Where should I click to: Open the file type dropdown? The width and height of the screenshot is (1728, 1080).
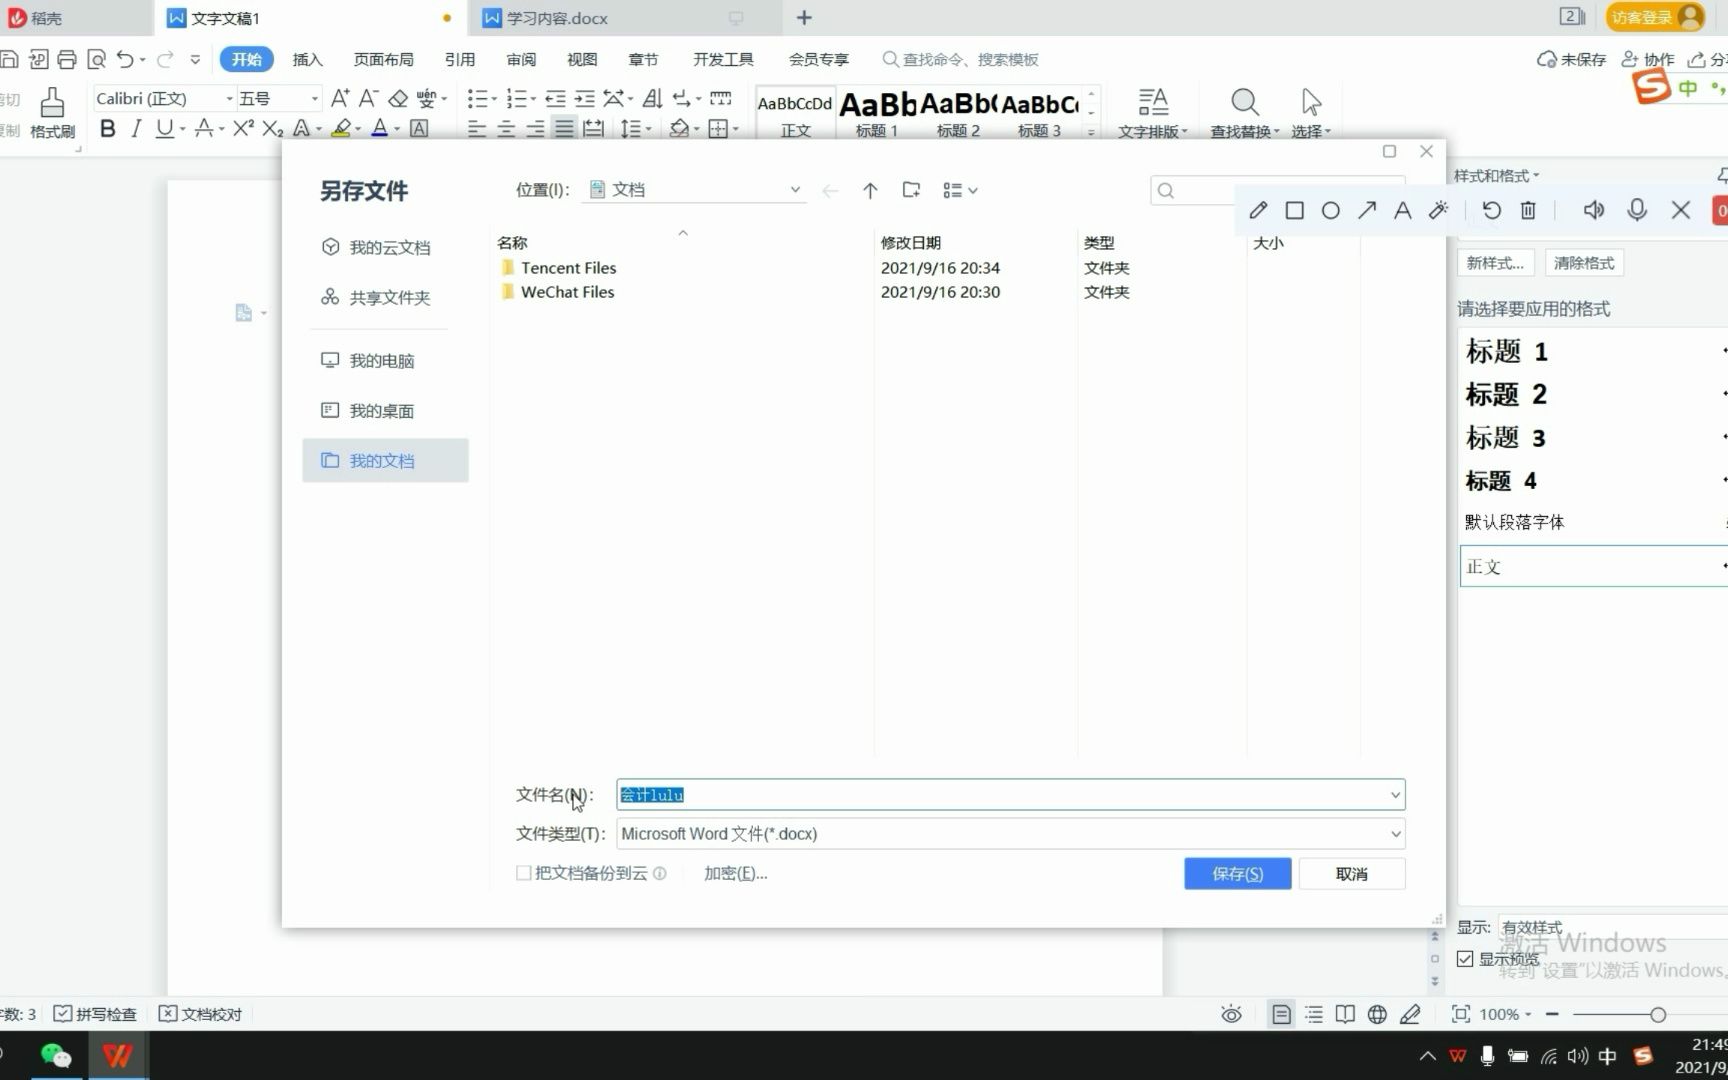coord(1394,834)
